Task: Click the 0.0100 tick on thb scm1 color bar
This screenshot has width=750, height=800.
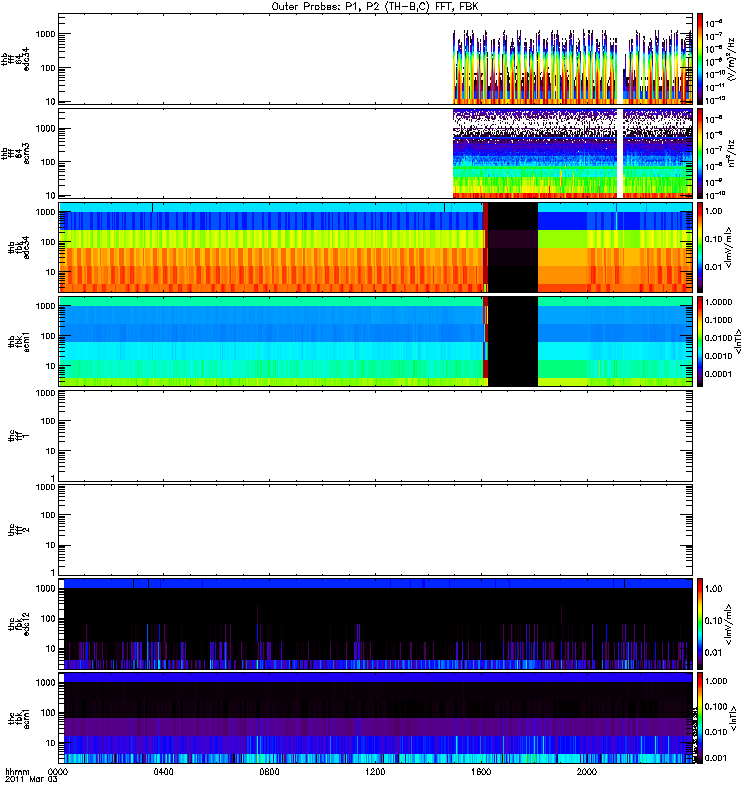Action: coord(718,338)
